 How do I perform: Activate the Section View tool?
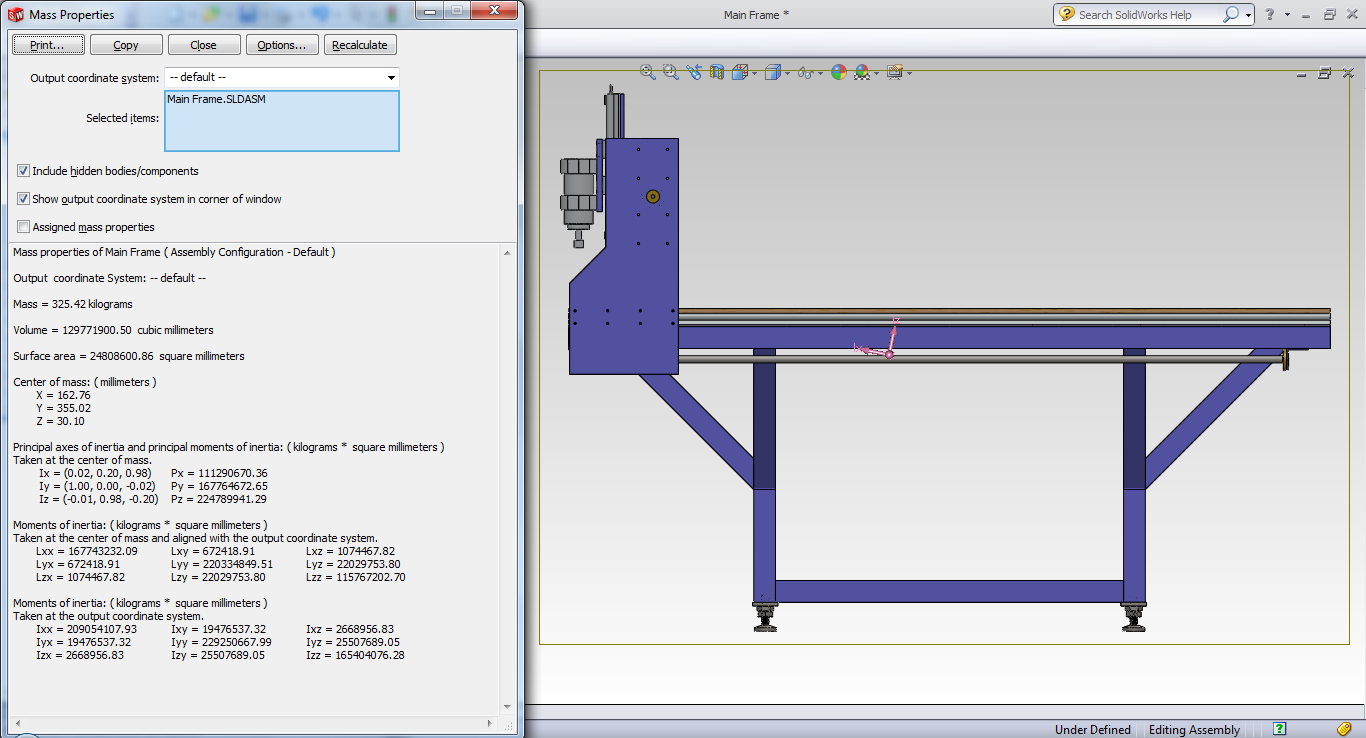[x=716, y=72]
